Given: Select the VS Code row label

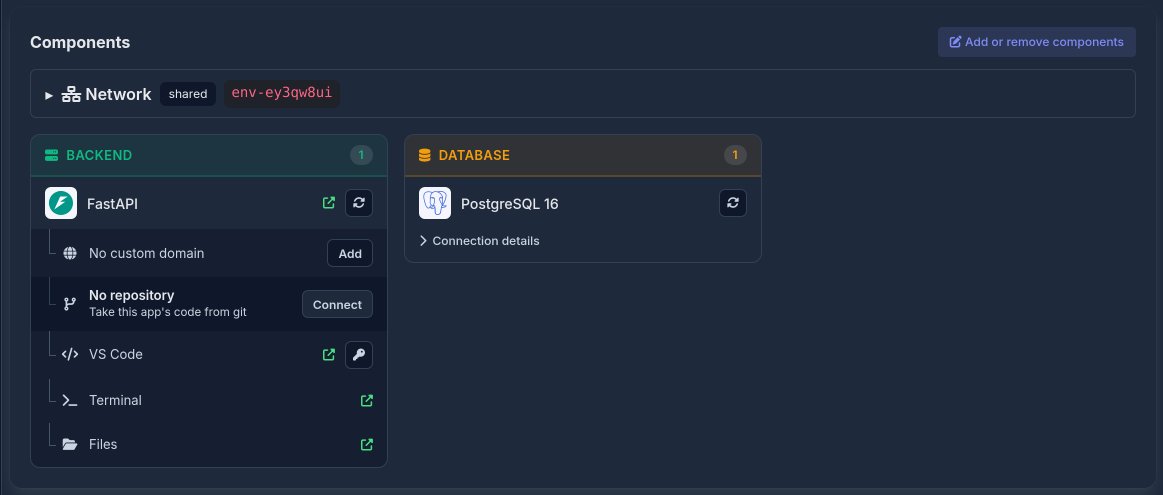Looking at the screenshot, I should click(x=116, y=354).
